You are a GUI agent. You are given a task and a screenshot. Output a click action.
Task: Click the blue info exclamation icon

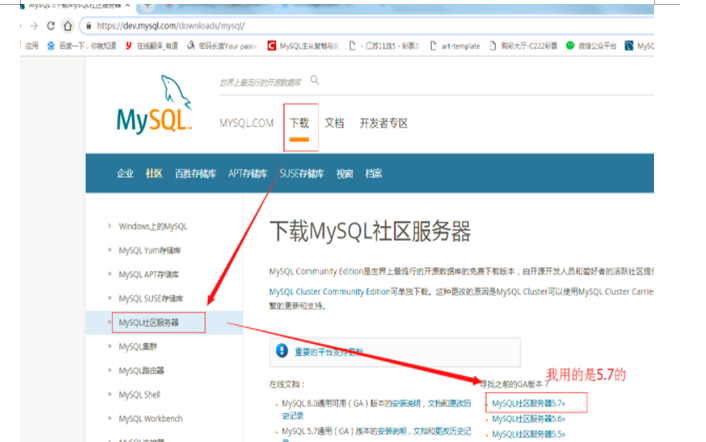point(282,351)
